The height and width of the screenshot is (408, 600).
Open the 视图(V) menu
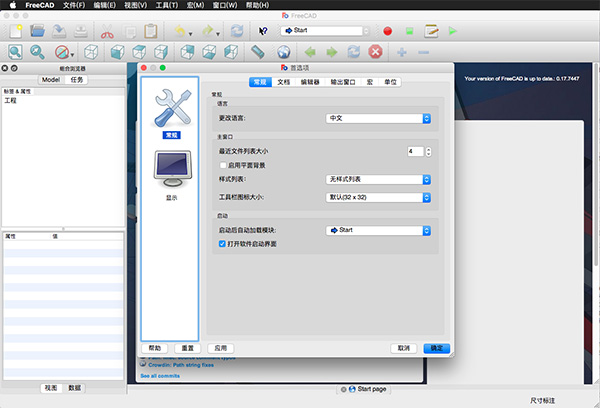coord(135,5)
